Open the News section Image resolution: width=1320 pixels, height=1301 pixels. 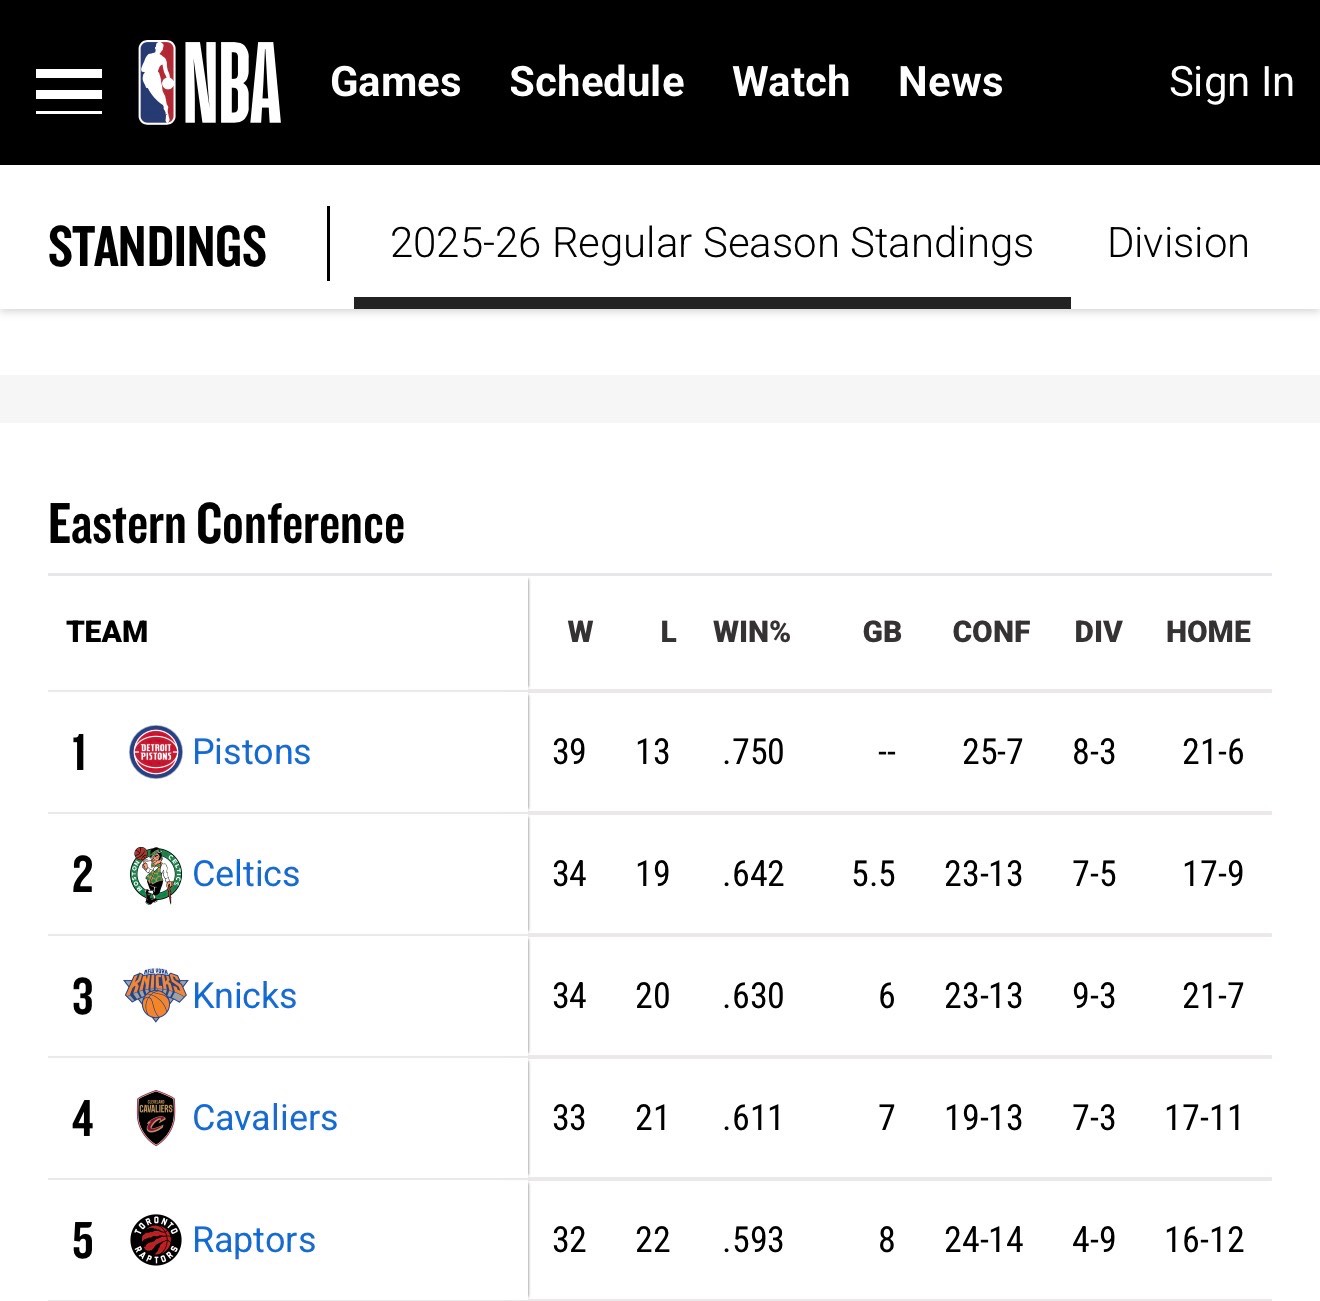950,82
